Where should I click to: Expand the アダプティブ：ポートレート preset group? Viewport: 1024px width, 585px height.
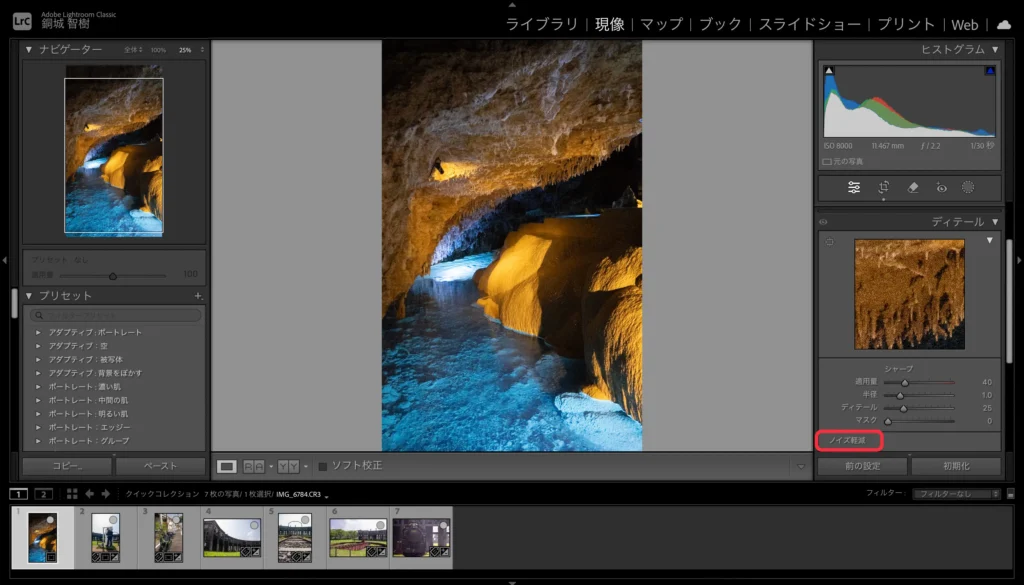[x=38, y=332]
